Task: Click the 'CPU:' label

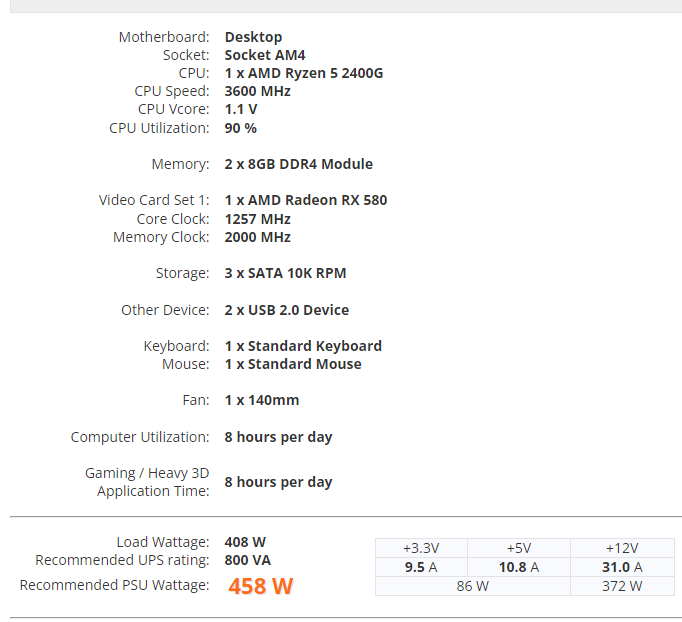Action: pyautogui.click(x=194, y=73)
